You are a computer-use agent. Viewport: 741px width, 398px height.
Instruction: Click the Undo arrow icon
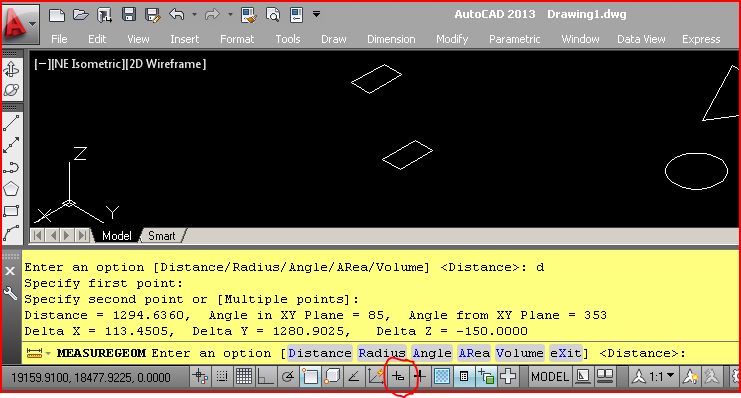[177, 15]
